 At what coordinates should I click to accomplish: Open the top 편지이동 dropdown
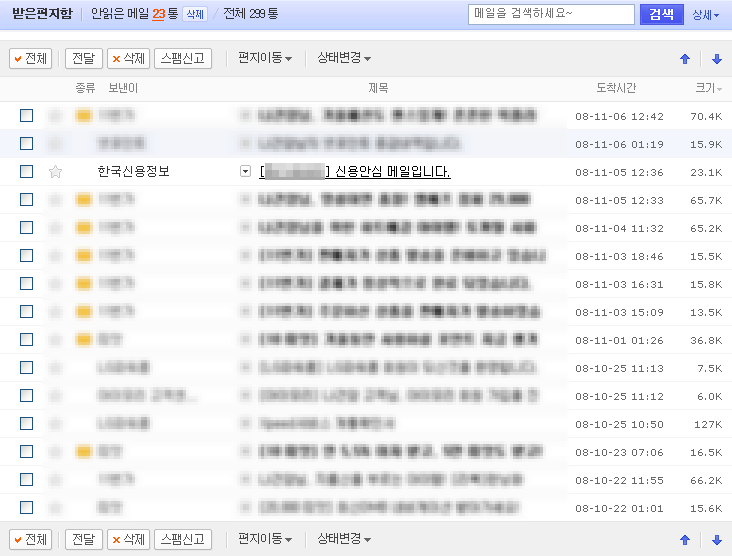click(265, 58)
